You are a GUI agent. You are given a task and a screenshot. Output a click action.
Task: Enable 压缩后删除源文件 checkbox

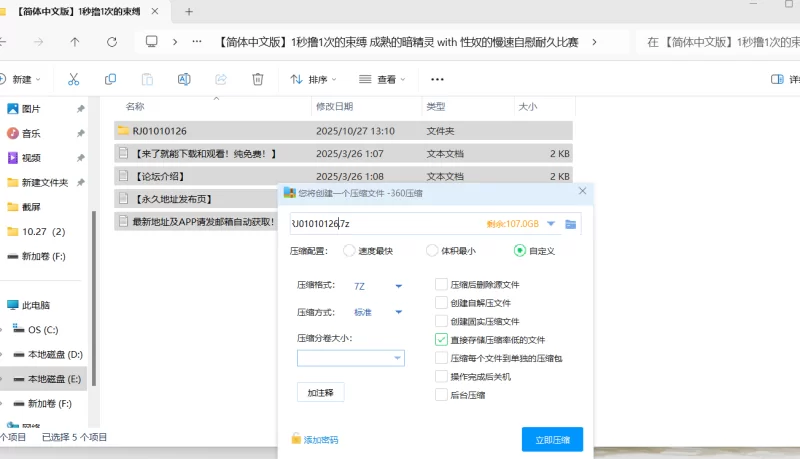[441, 285]
